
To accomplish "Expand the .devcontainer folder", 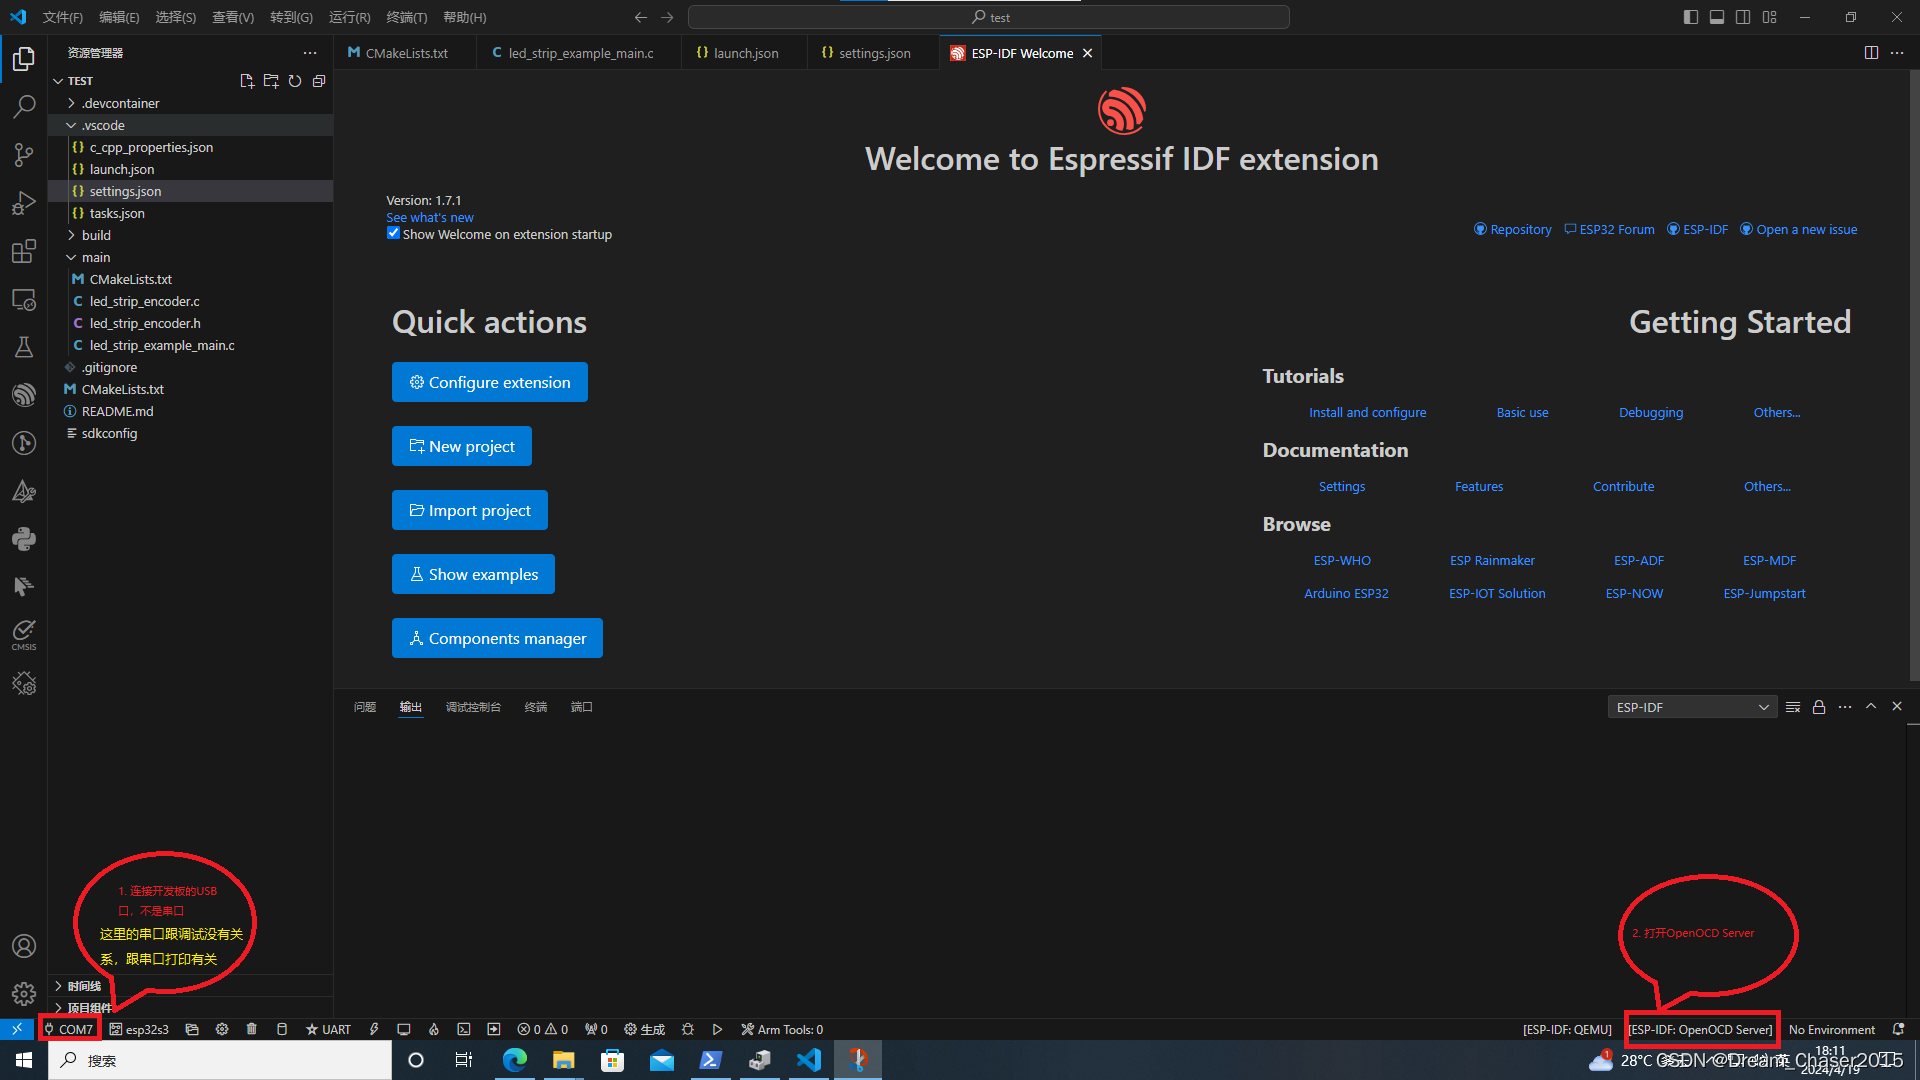I will pos(190,103).
